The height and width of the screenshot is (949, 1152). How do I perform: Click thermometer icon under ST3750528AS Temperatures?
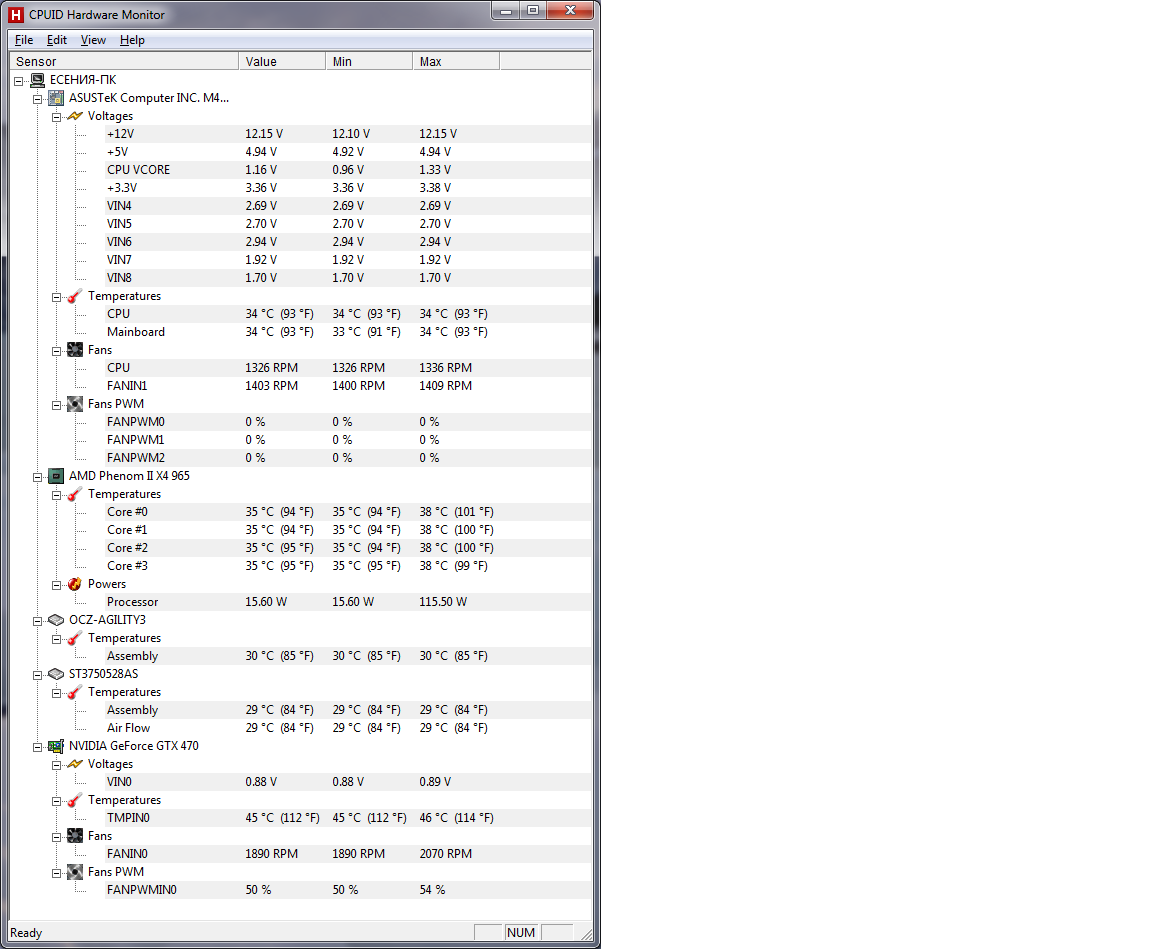pyautogui.click(x=75, y=692)
